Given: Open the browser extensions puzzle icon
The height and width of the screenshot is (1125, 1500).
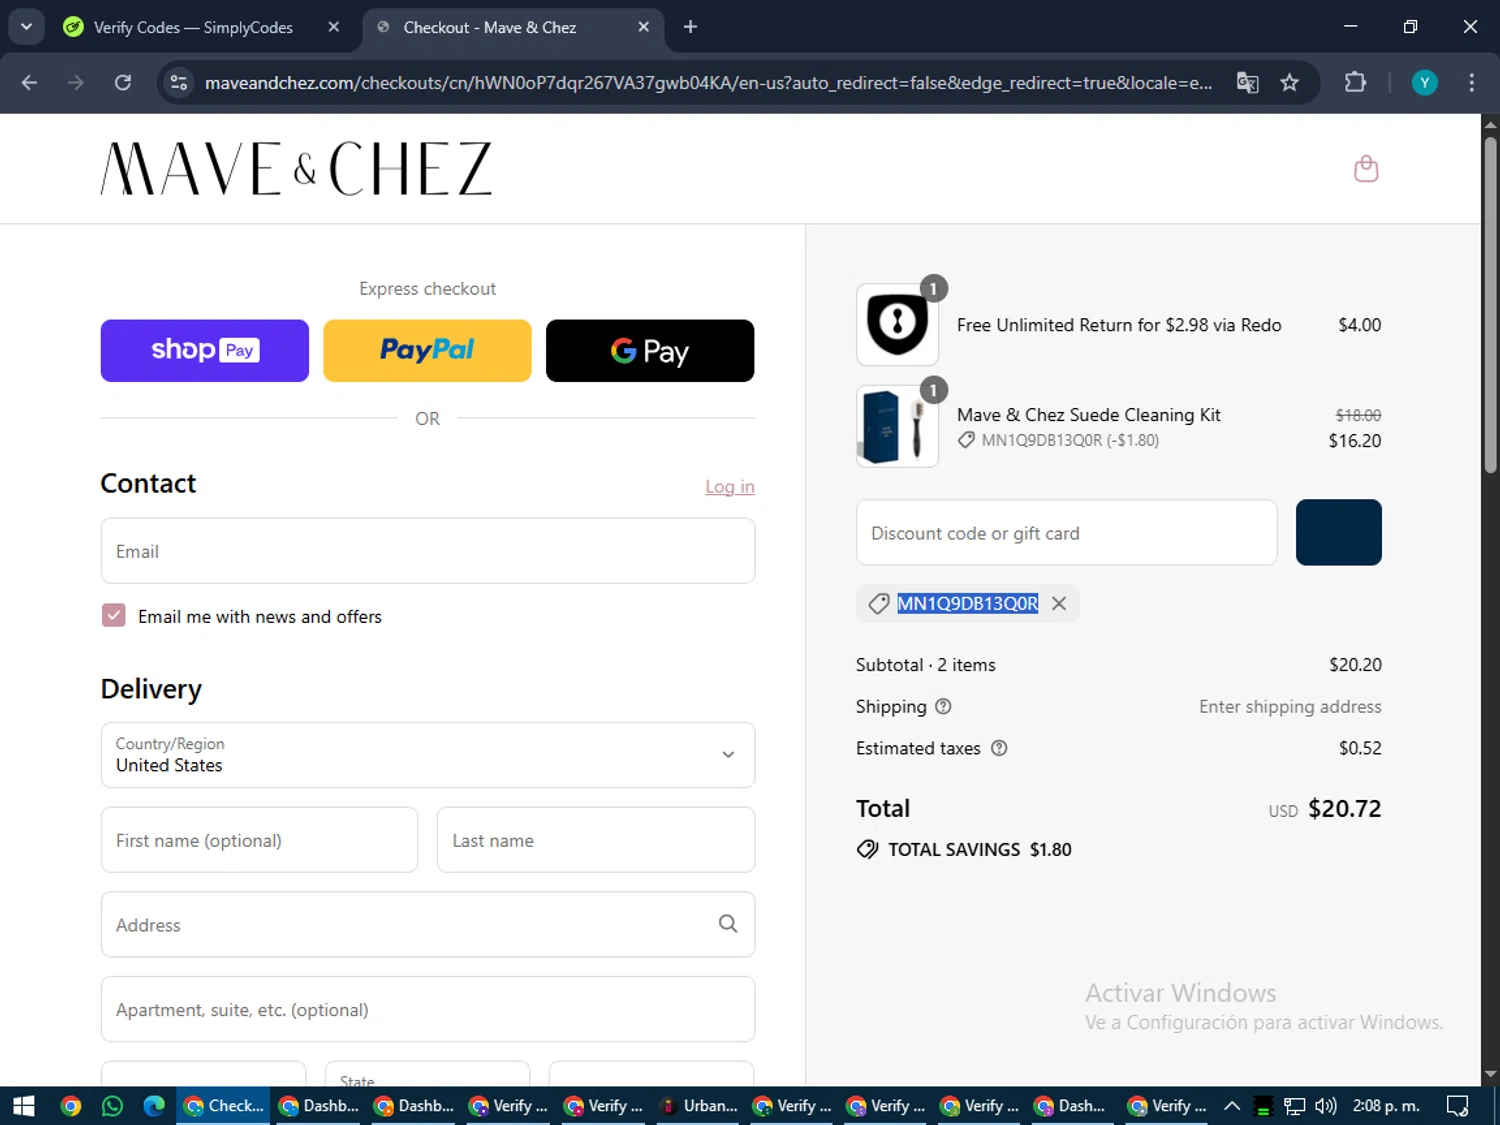Looking at the screenshot, I should 1355,83.
